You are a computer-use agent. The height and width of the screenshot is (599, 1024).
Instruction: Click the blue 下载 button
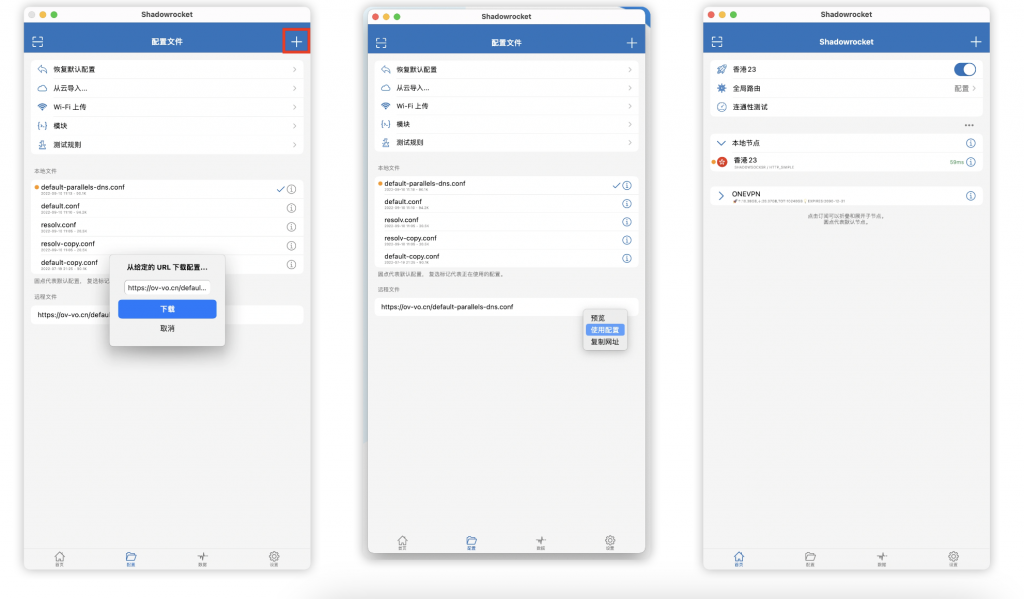click(x=167, y=309)
